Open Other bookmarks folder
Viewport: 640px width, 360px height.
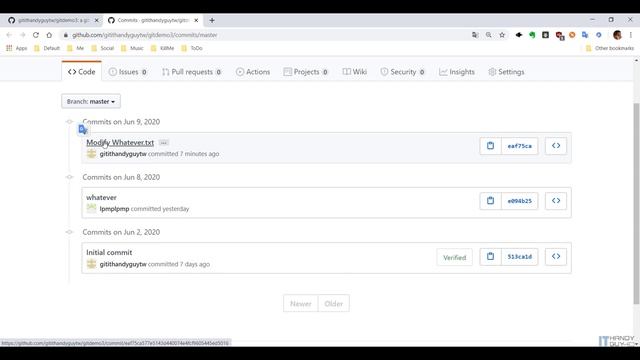click(610, 48)
